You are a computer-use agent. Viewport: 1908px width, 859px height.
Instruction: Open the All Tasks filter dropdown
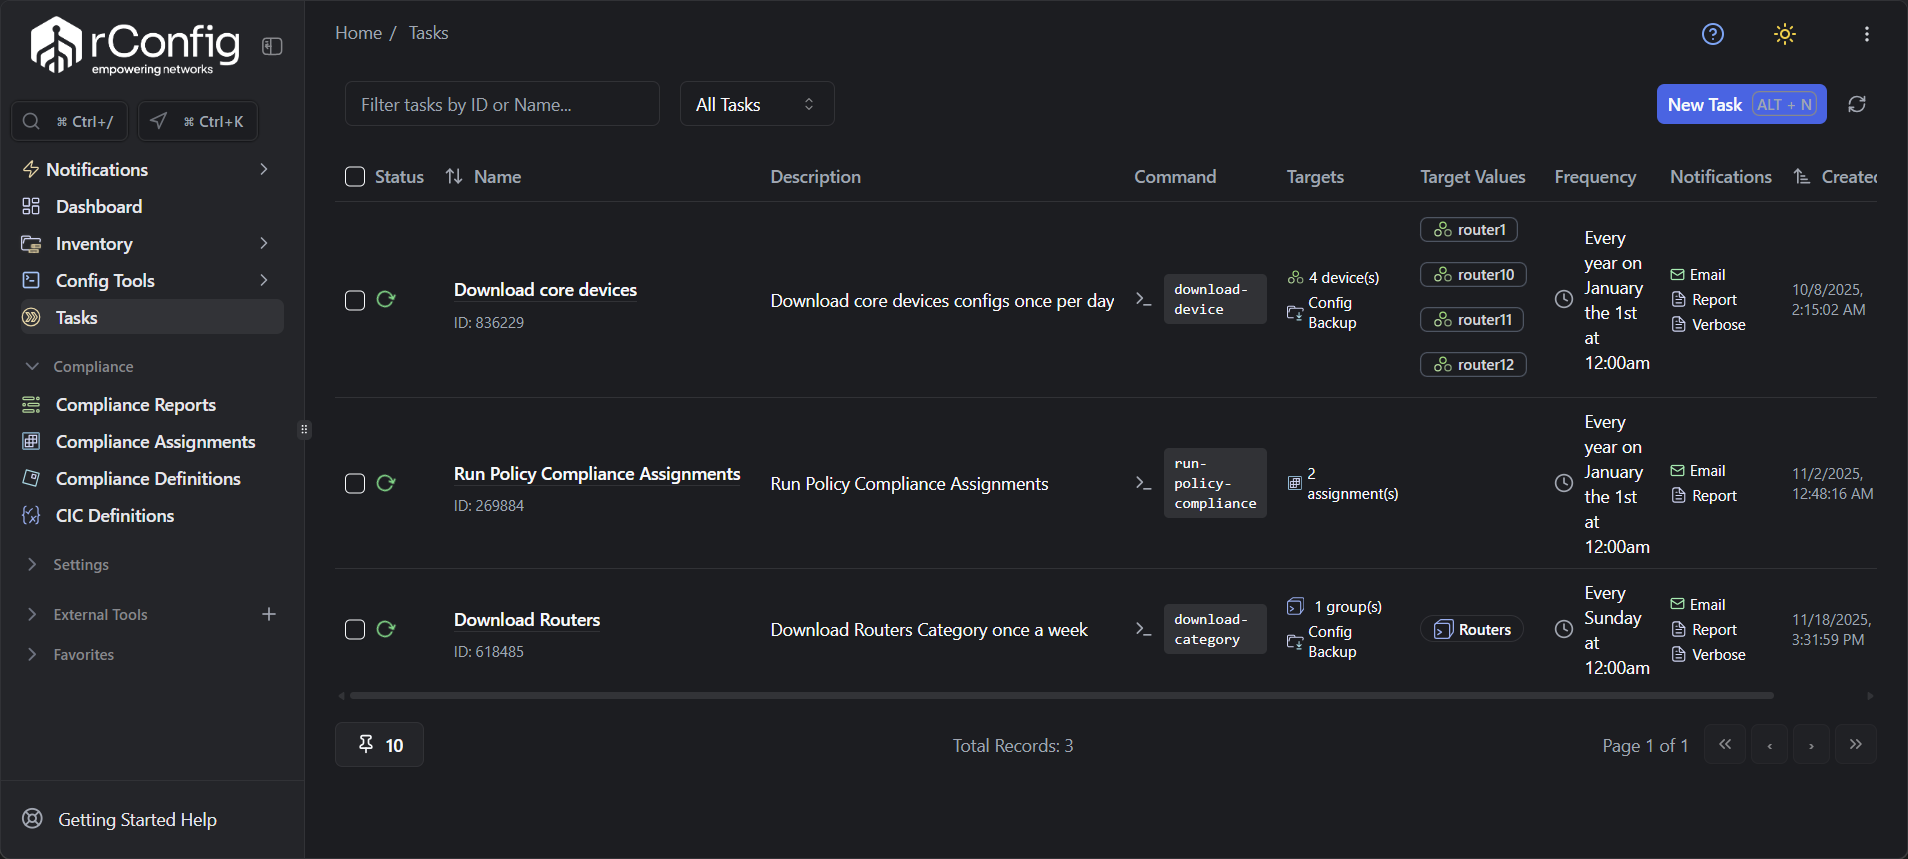(x=757, y=104)
